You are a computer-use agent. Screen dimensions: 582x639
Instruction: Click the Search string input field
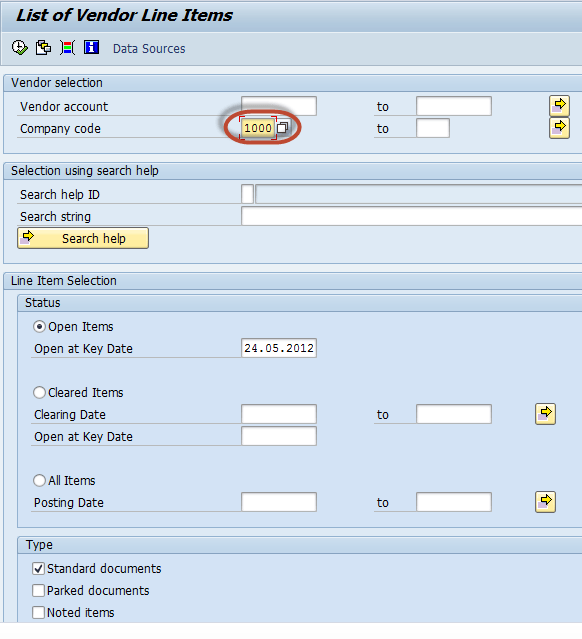412,216
